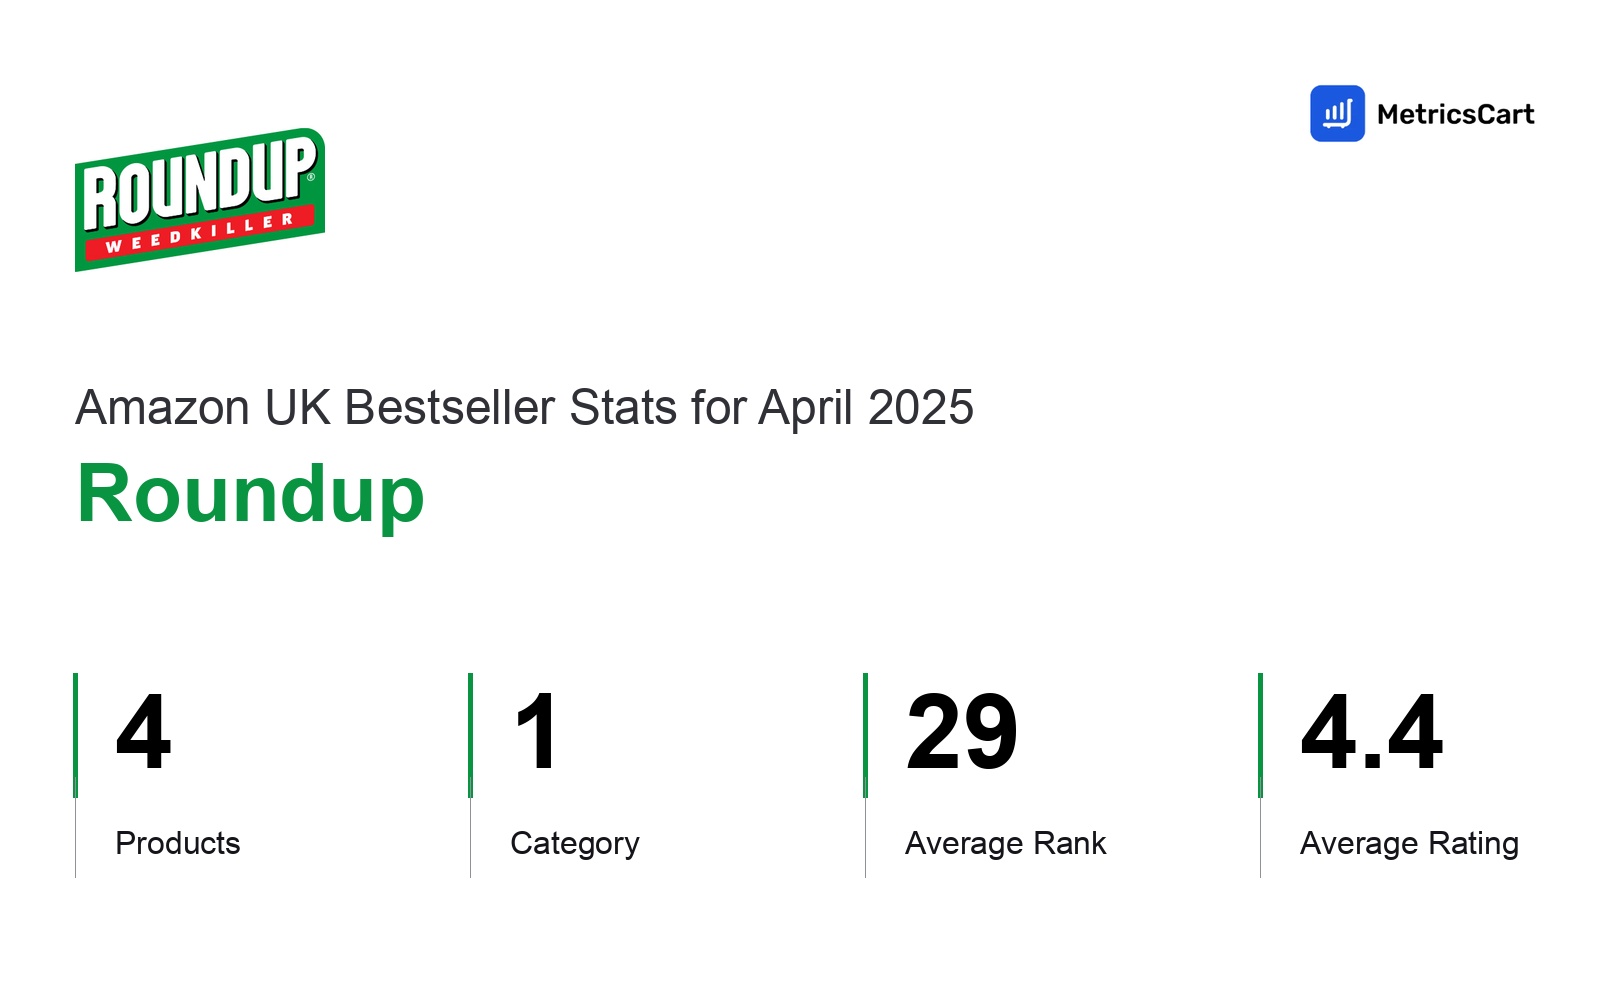This screenshot has width=1600, height=1000.
Task: Click the MetricsCart blue chart icon
Action: [1337, 113]
